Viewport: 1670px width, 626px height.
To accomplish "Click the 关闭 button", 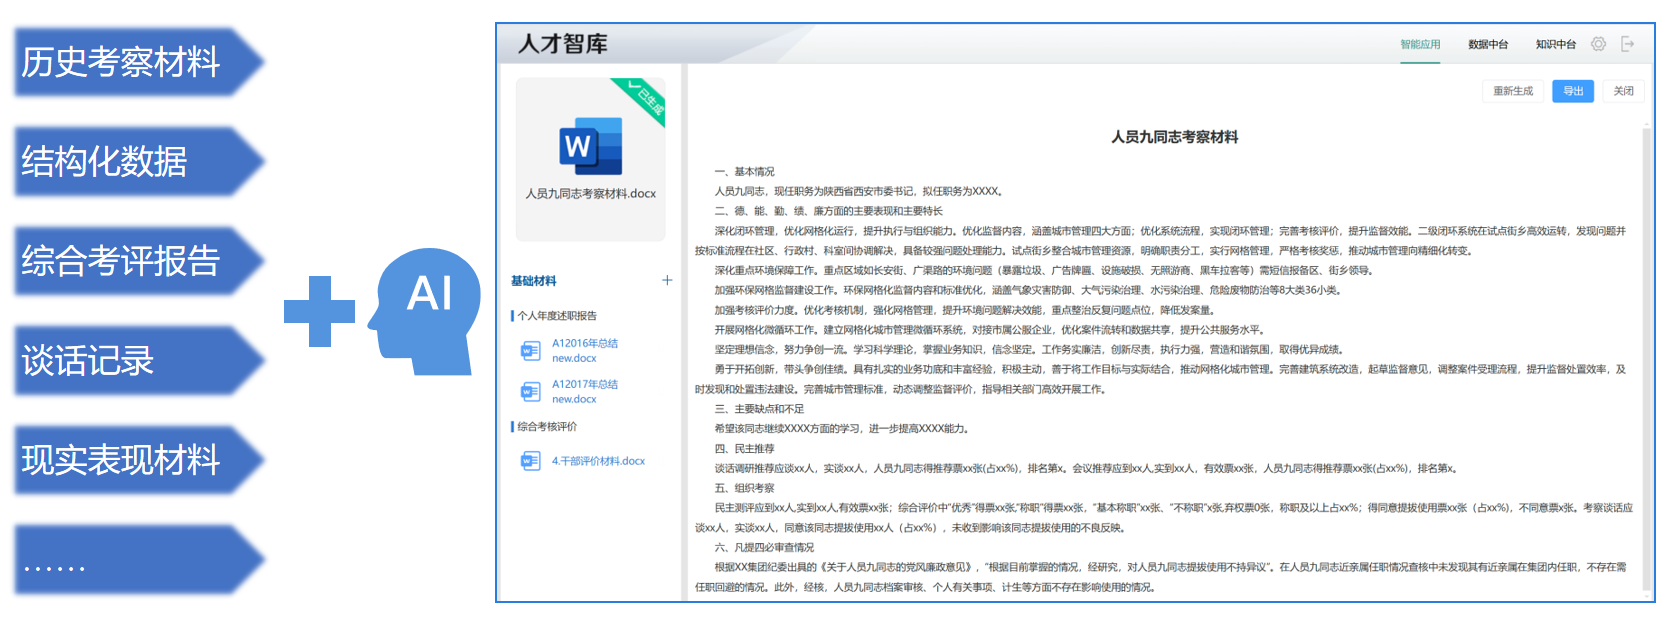I will pos(1624,91).
